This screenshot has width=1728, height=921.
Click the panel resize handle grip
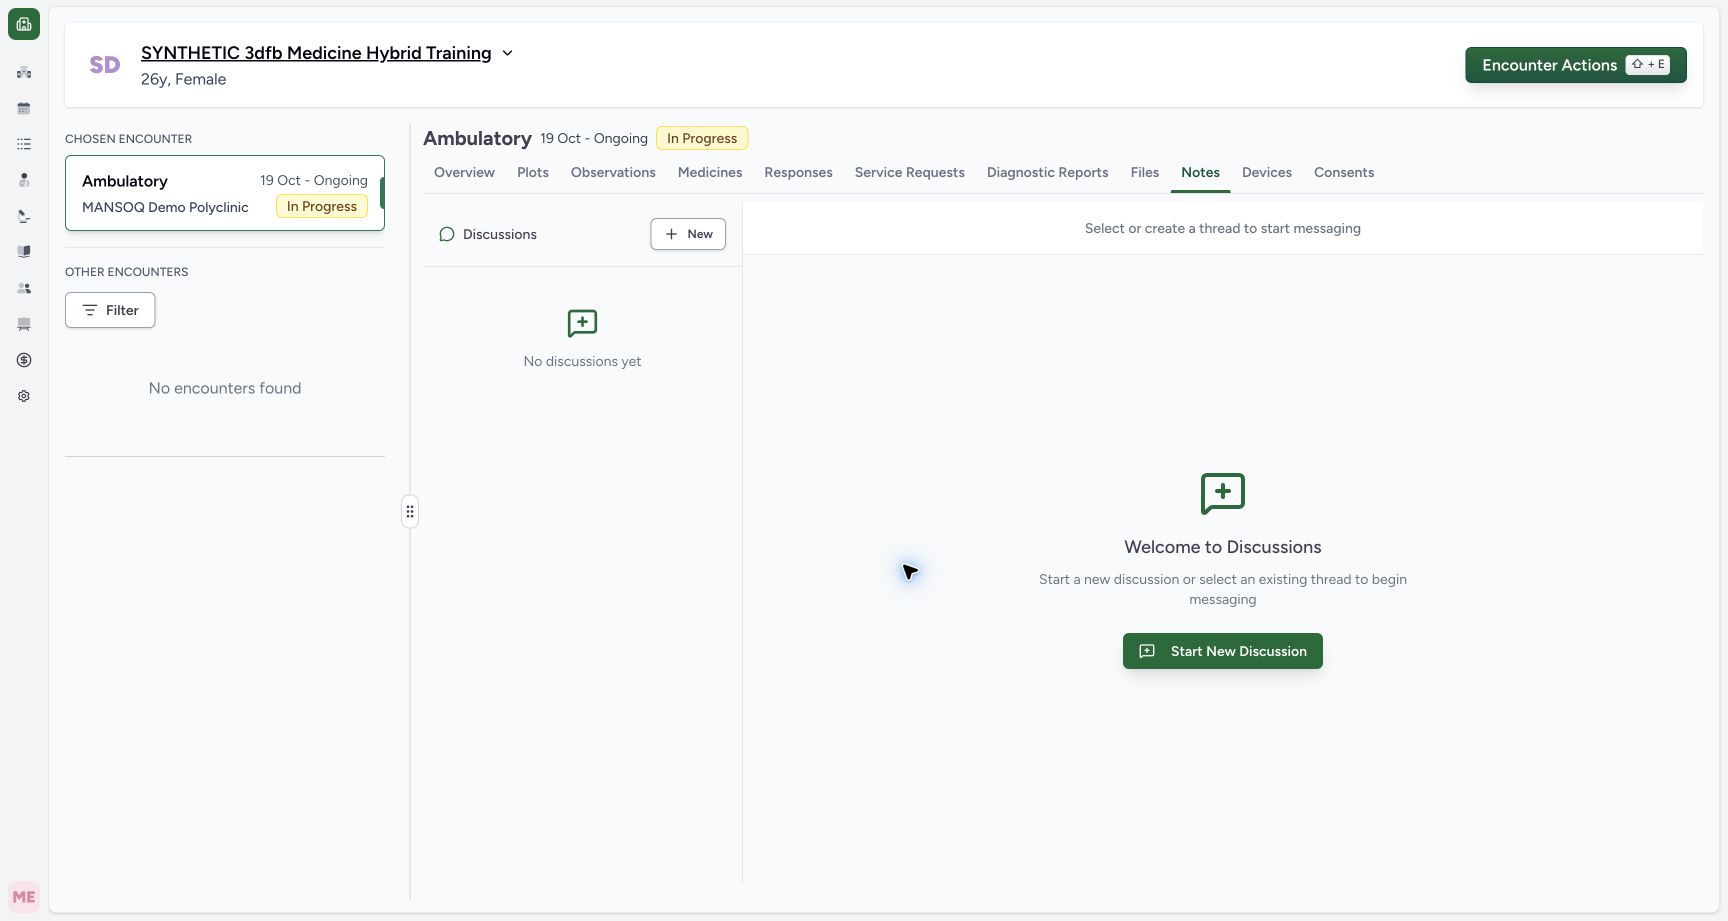[x=410, y=512]
